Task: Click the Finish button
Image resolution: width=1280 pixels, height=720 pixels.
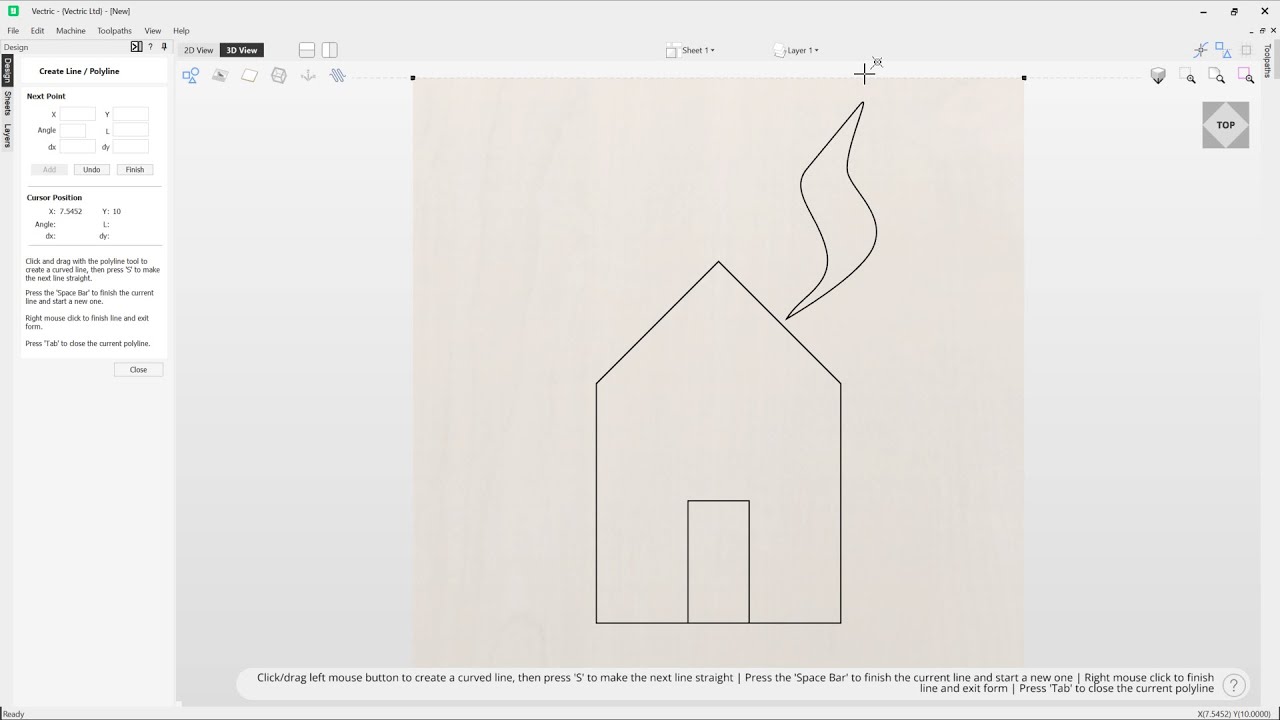Action: [x=135, y=170]
